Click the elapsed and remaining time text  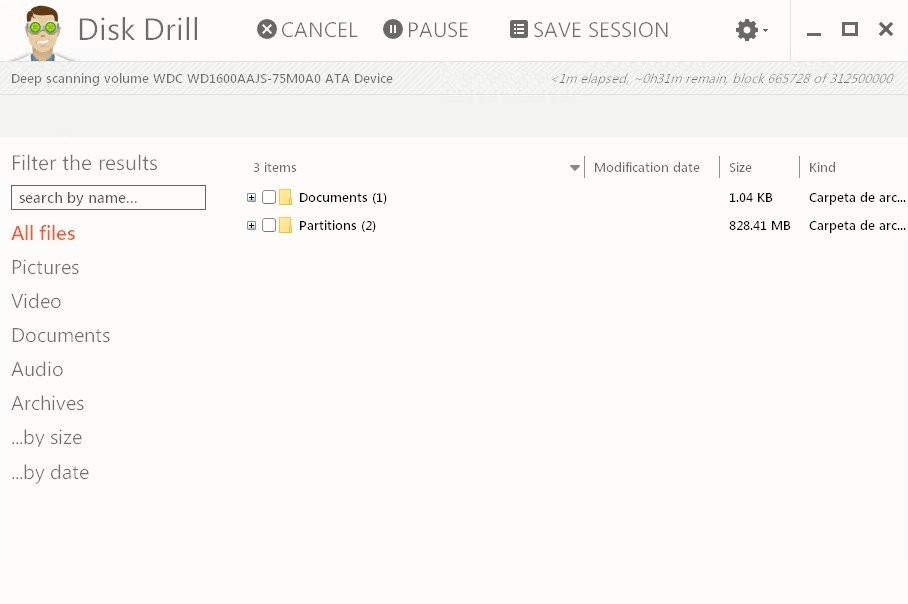point(722,78)
